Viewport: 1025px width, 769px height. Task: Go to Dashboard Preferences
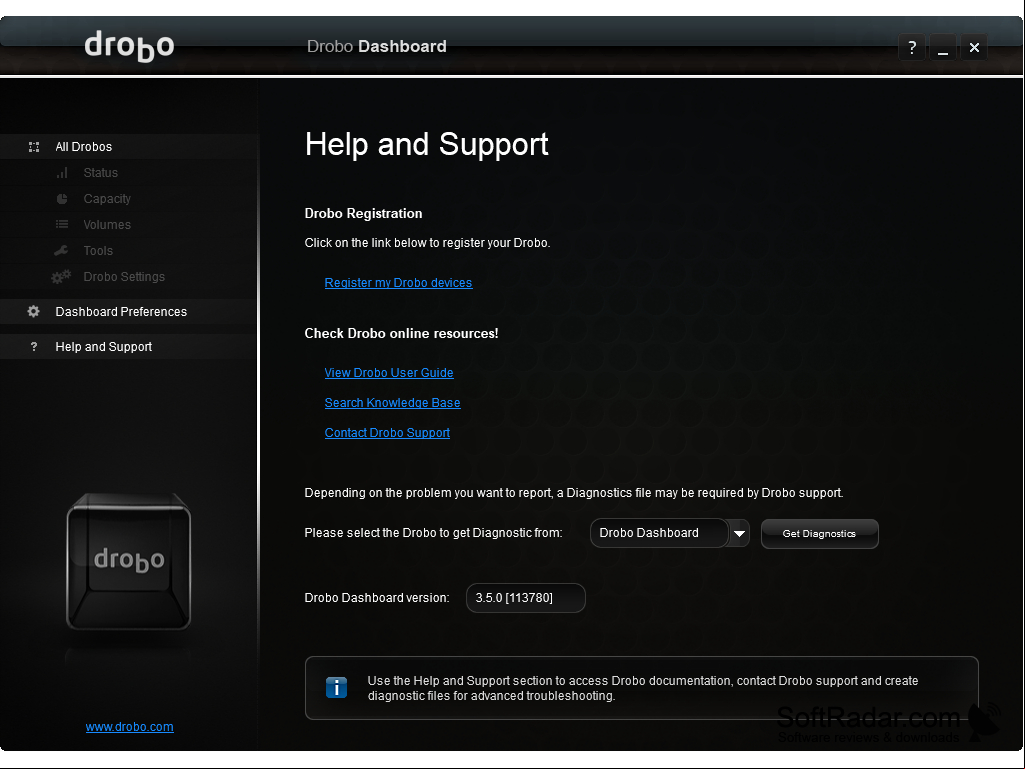pos(129,312)
